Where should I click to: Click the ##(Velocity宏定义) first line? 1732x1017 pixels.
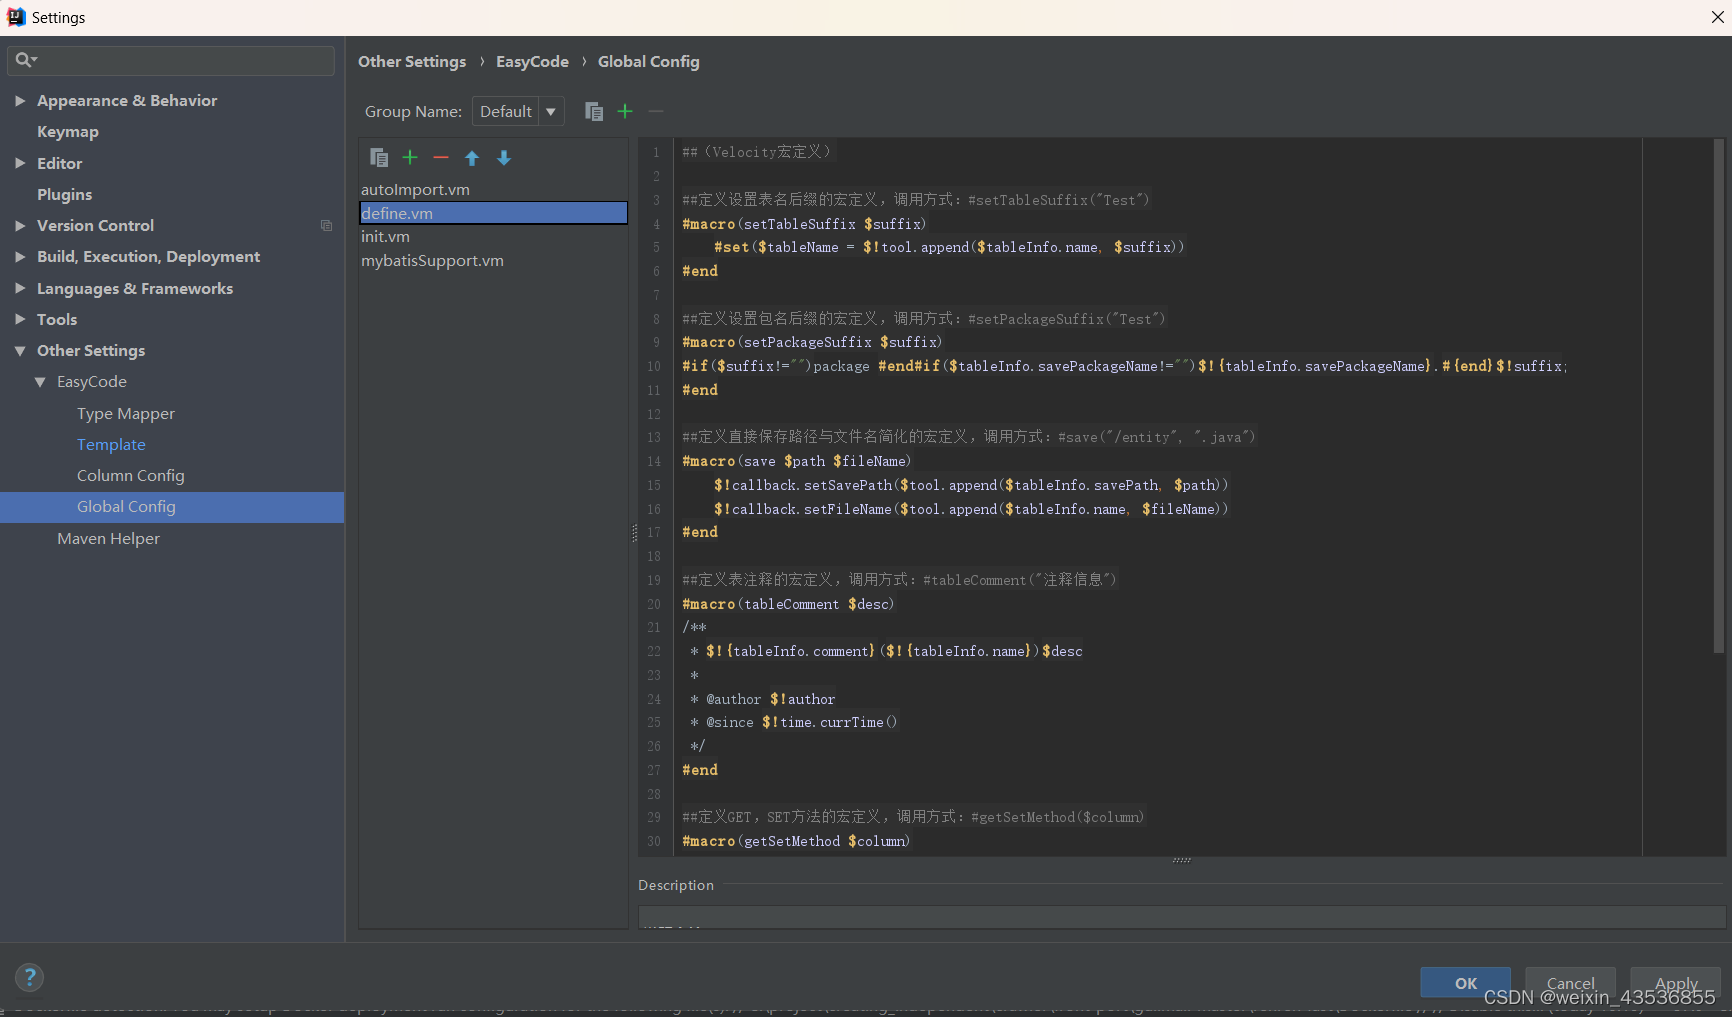tap(756, 152)
